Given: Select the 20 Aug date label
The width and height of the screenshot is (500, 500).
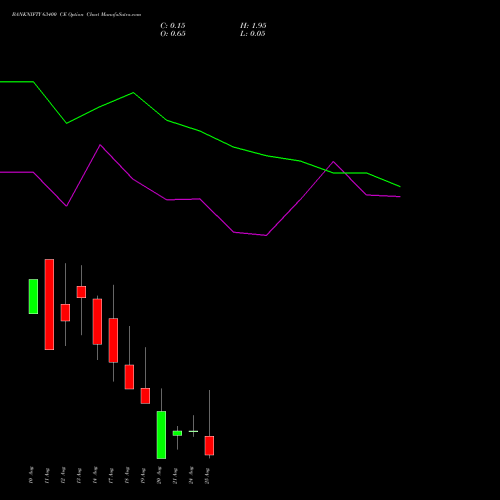Looking at the screenshot, I should point(159,475).
